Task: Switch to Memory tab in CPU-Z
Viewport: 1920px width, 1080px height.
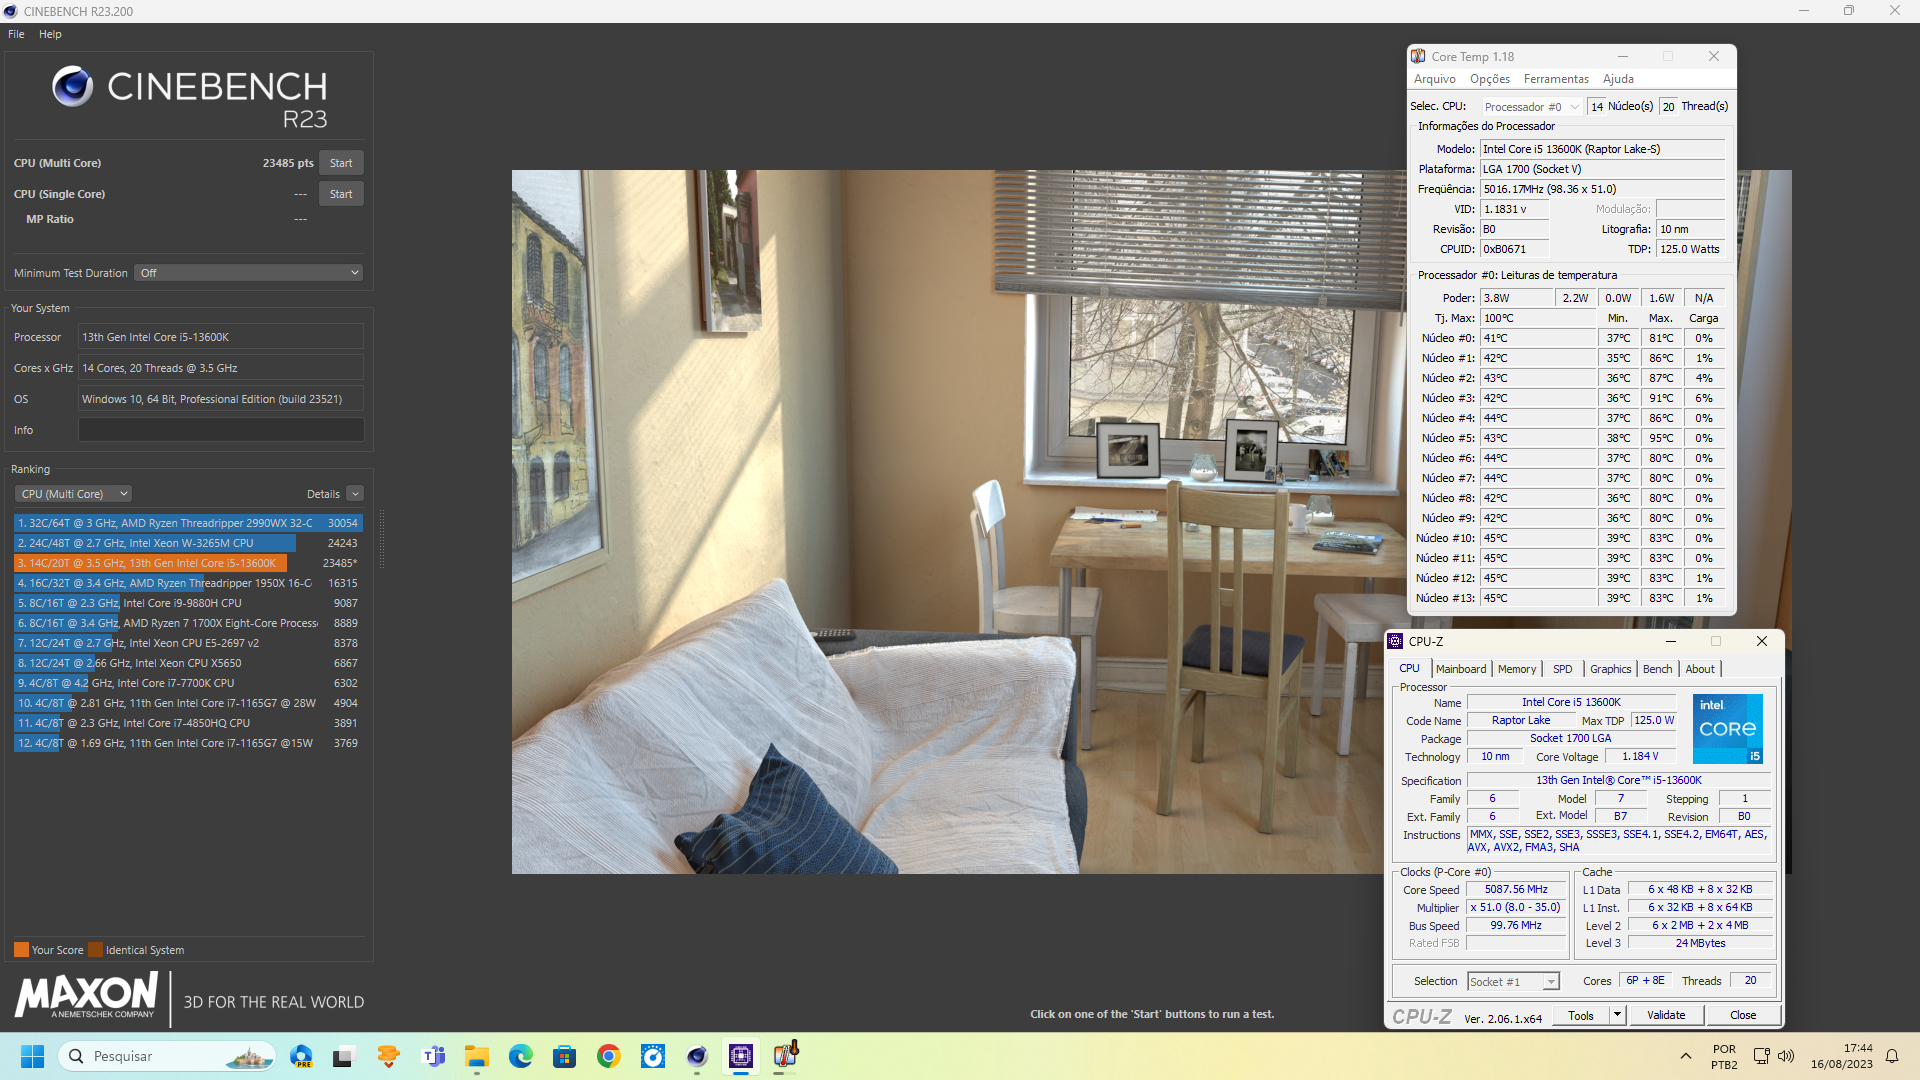Action: 1517,669
